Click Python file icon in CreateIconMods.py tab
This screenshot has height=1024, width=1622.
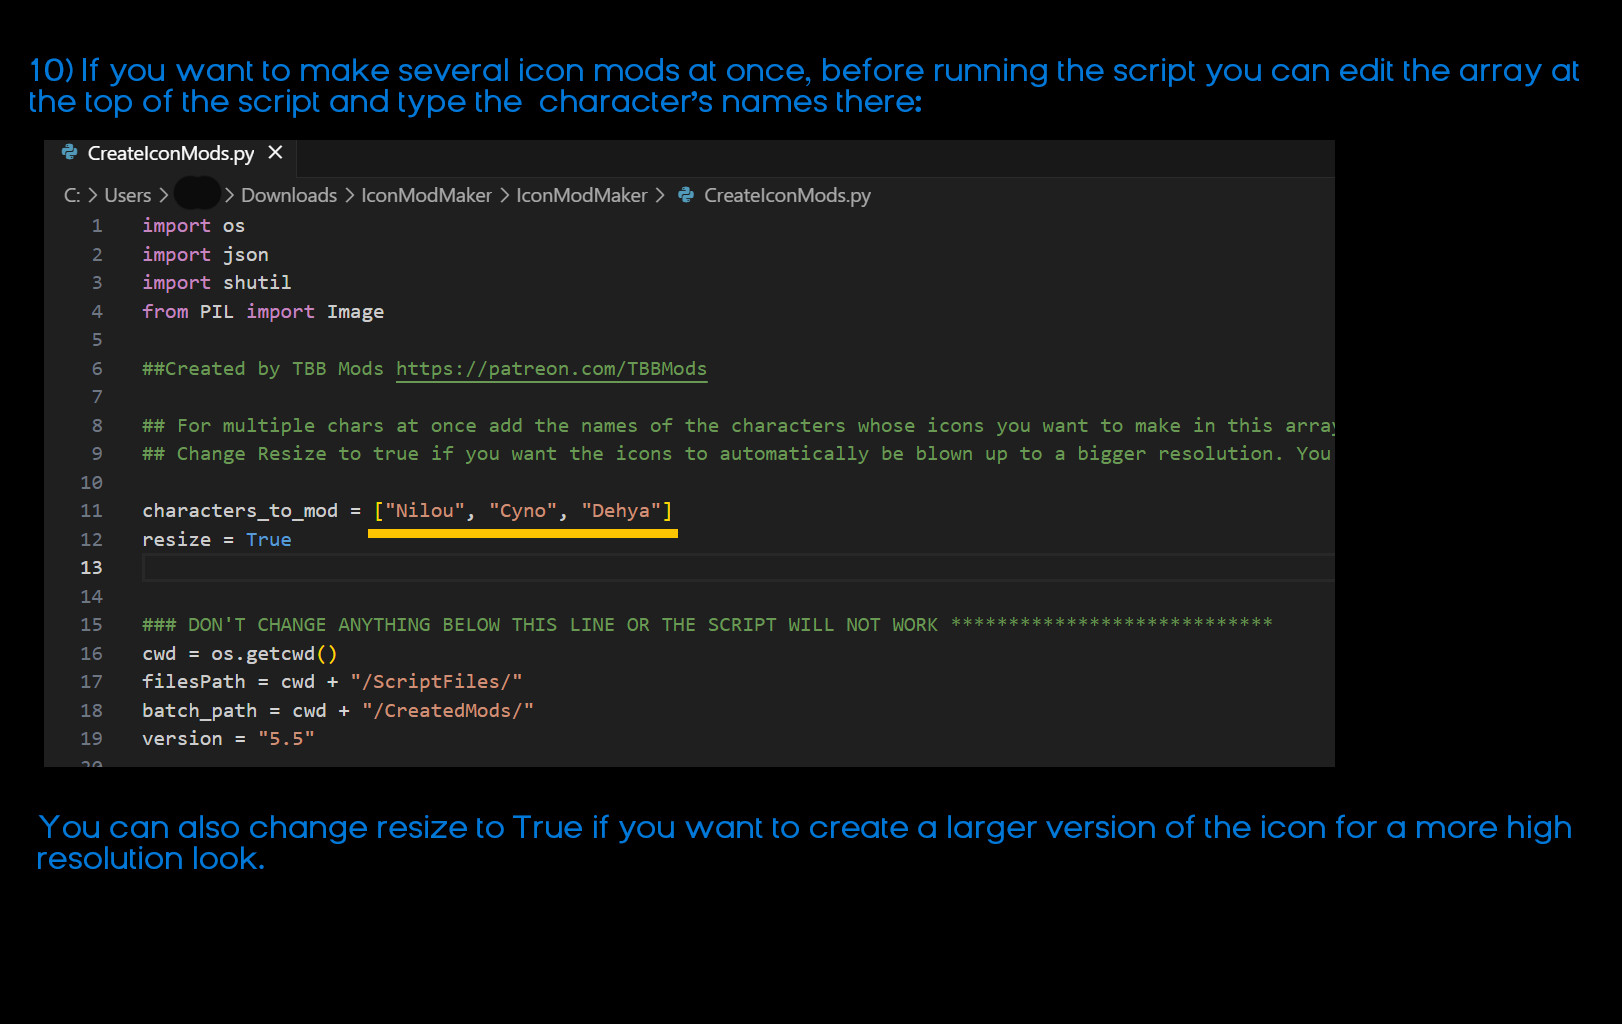69,152
